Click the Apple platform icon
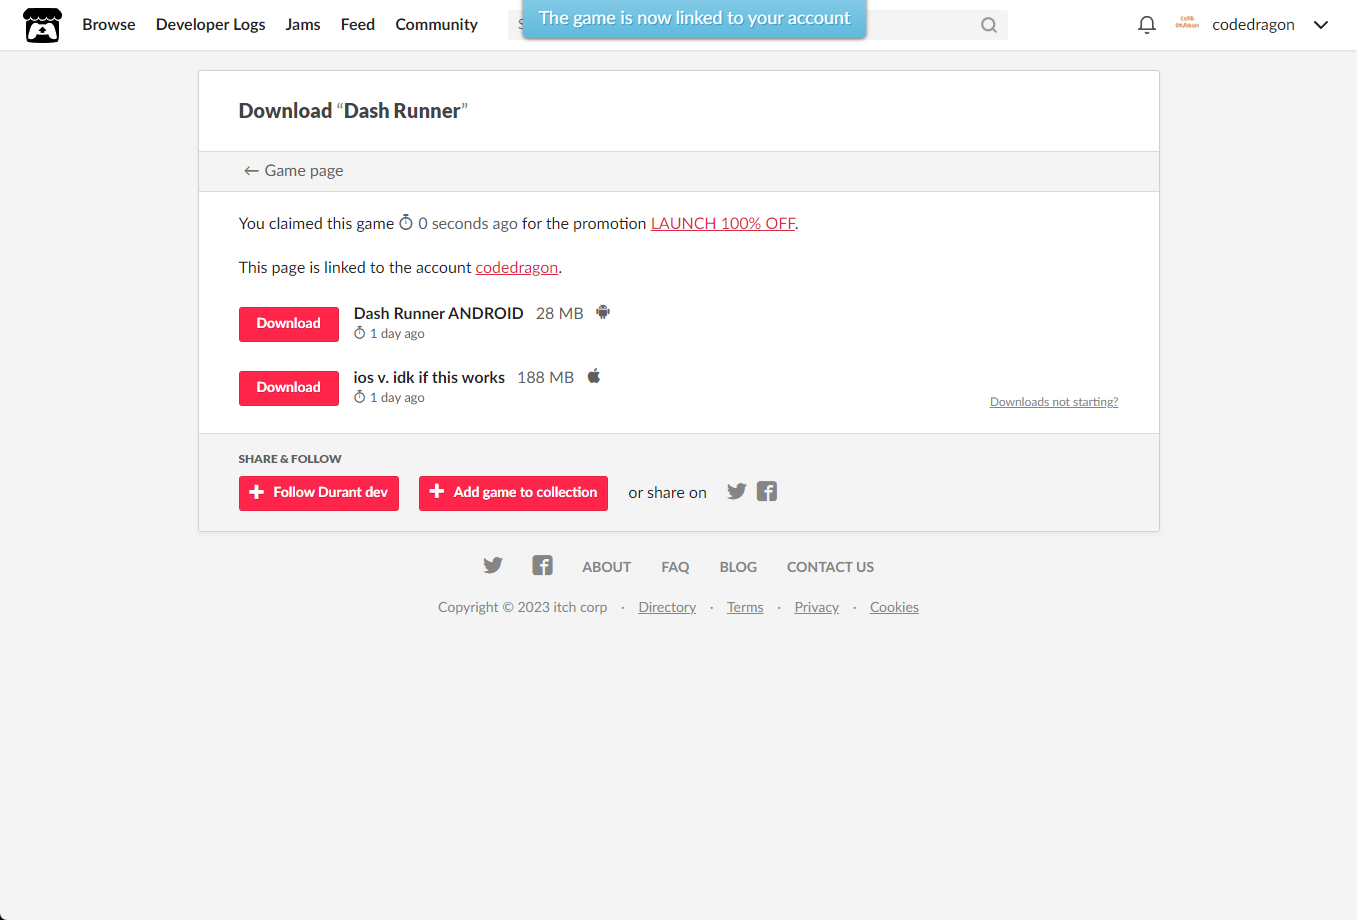This screenshot has width=1357, height=920. 594,376
